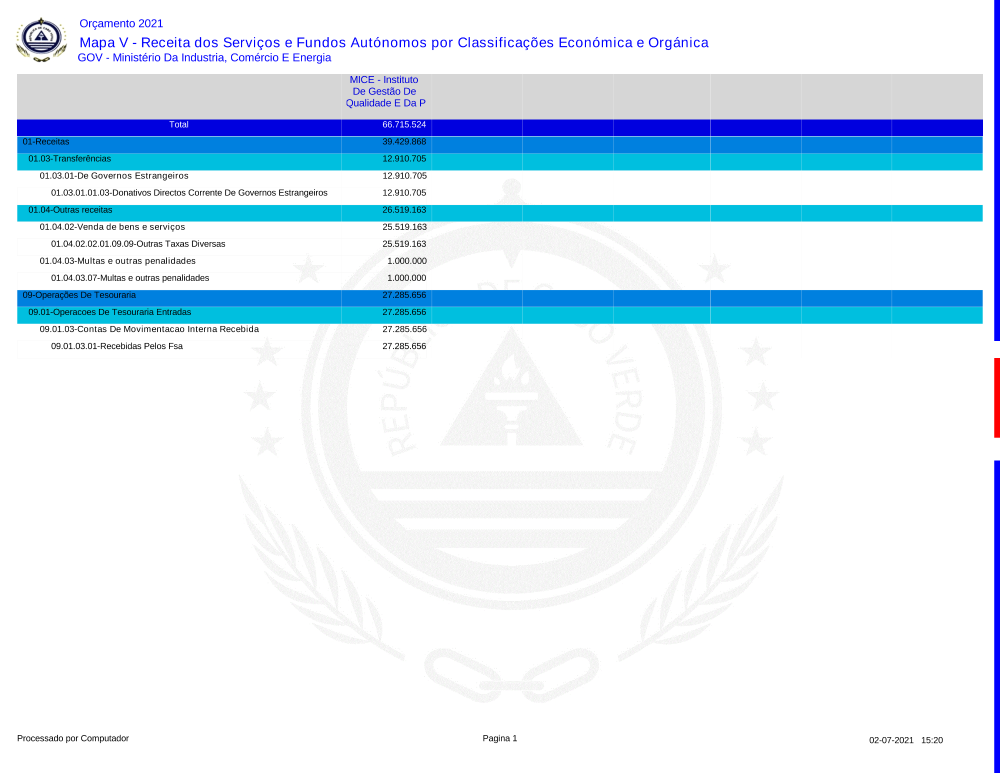This screenshot has height=773, width=1000.
Task: Expand the "01.03-Transferências" category row
Action: pyautogui.click(x=69, y=159)
